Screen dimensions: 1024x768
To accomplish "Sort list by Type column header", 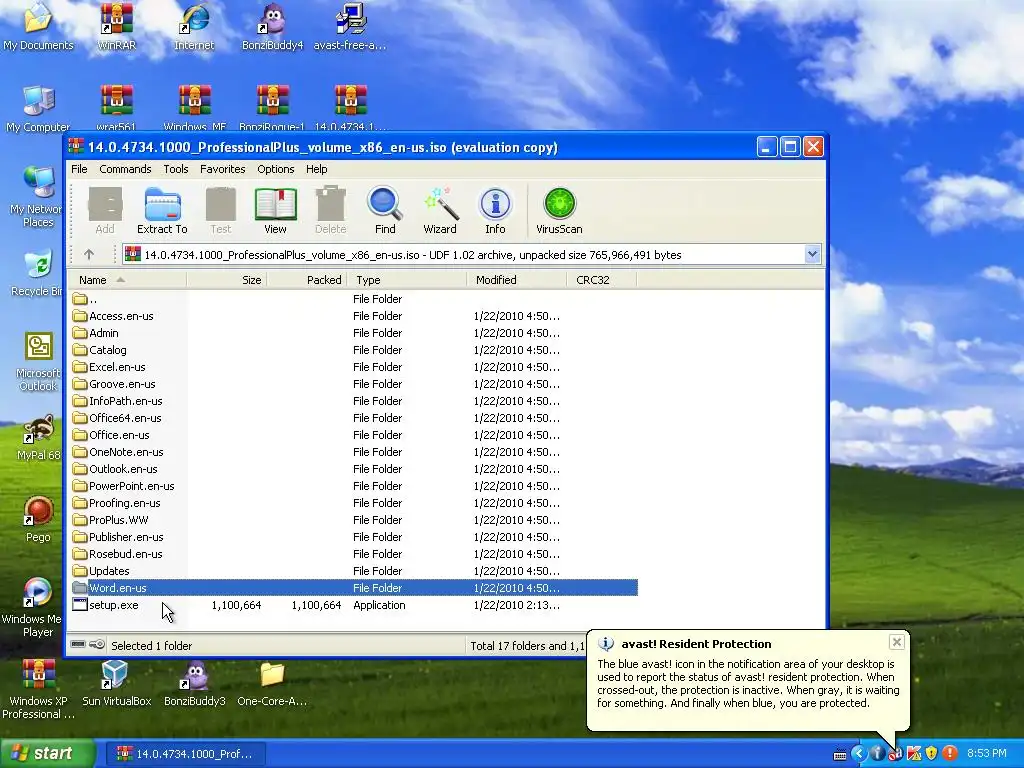I will [x=408, y=280].
